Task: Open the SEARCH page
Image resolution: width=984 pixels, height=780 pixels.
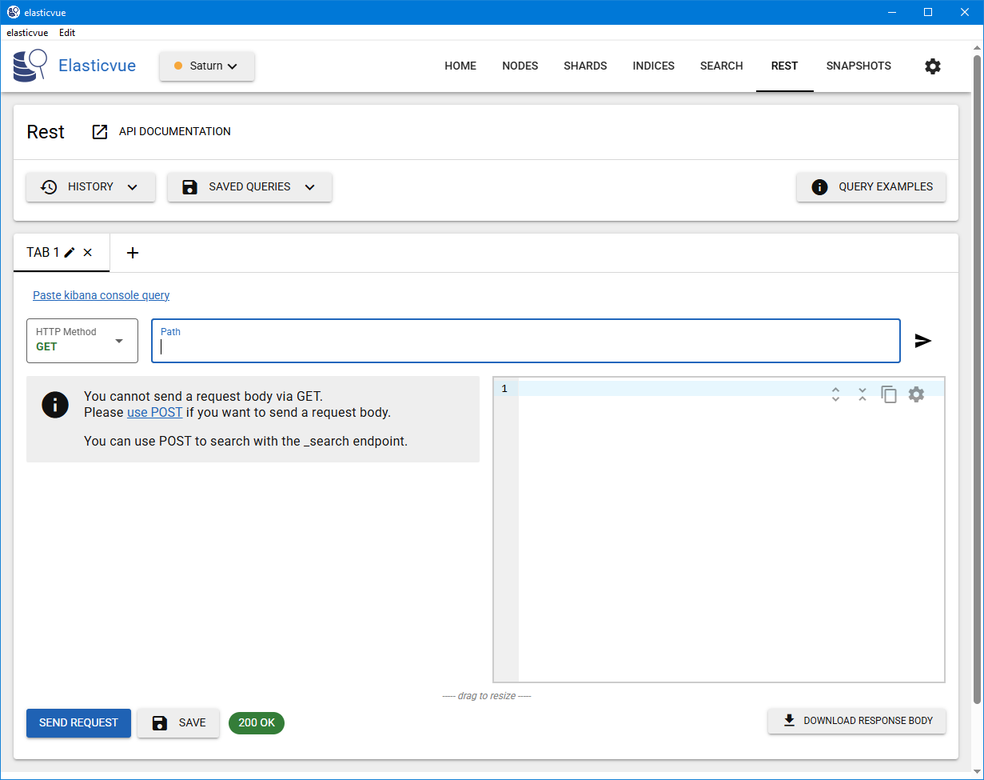Action: click(721, 66)
